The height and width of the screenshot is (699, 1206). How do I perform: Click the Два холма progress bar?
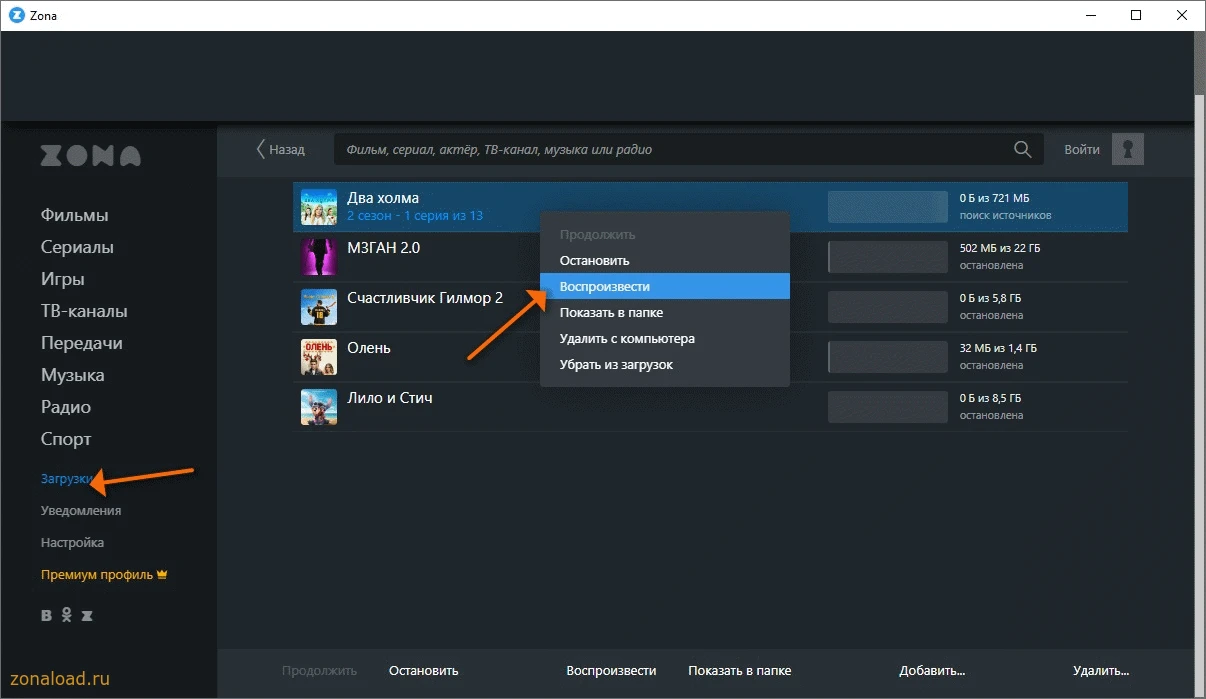click(888, 207)
